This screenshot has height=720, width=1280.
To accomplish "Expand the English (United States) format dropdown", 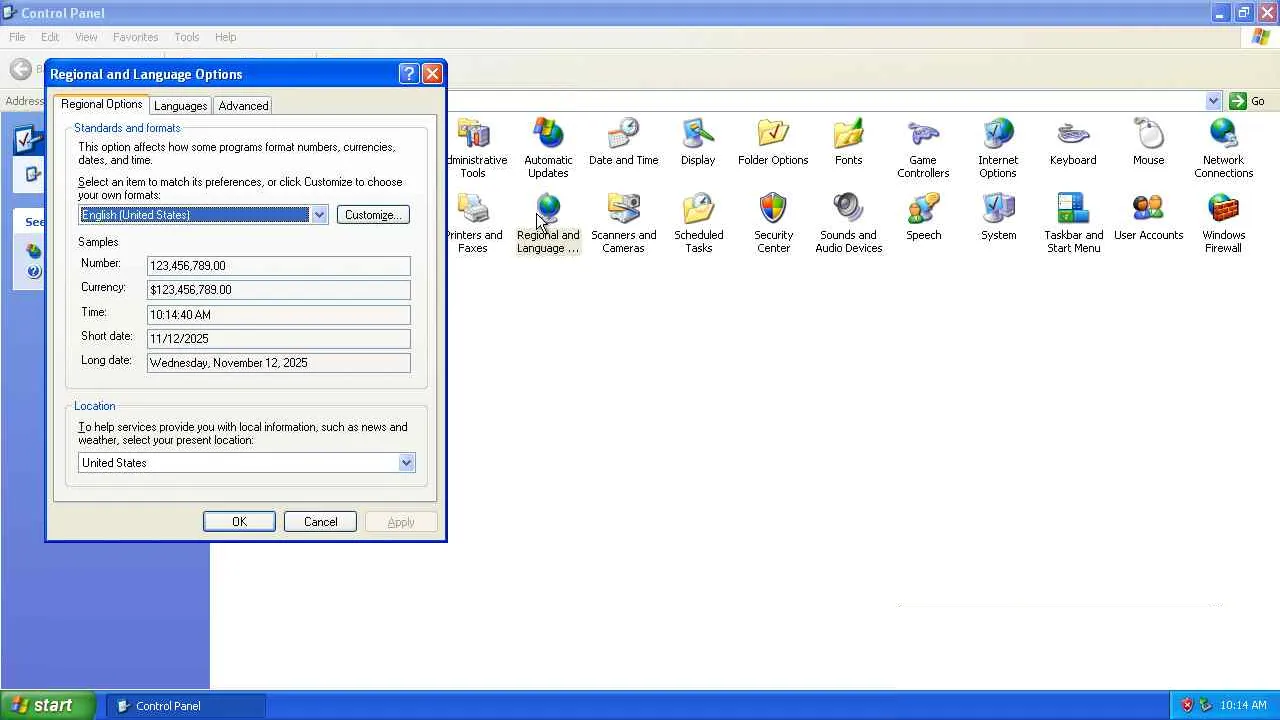I will coord(319,215).
